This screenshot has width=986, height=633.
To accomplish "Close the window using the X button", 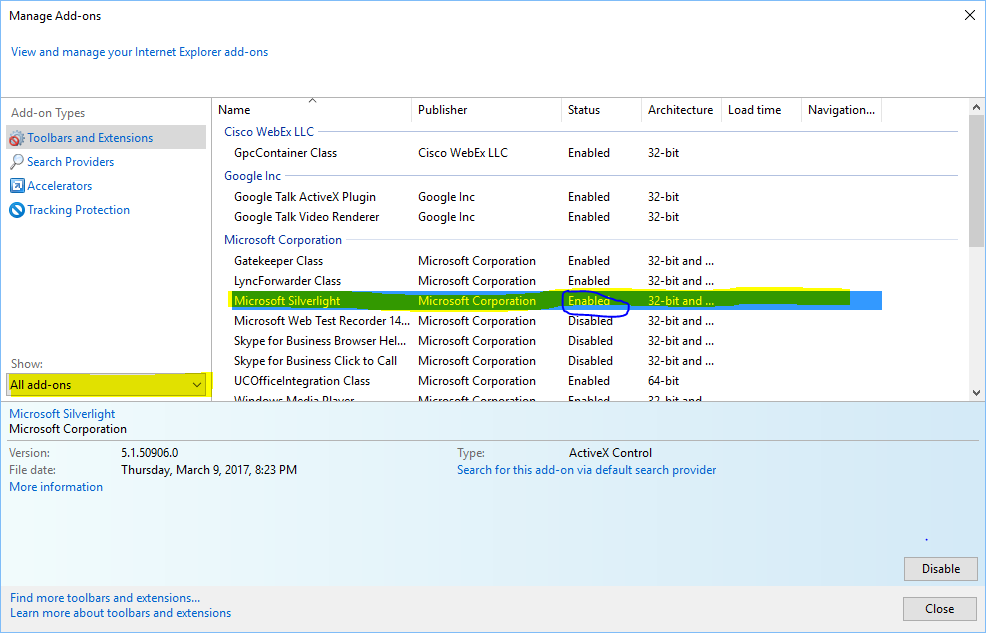I will (970, 15).
